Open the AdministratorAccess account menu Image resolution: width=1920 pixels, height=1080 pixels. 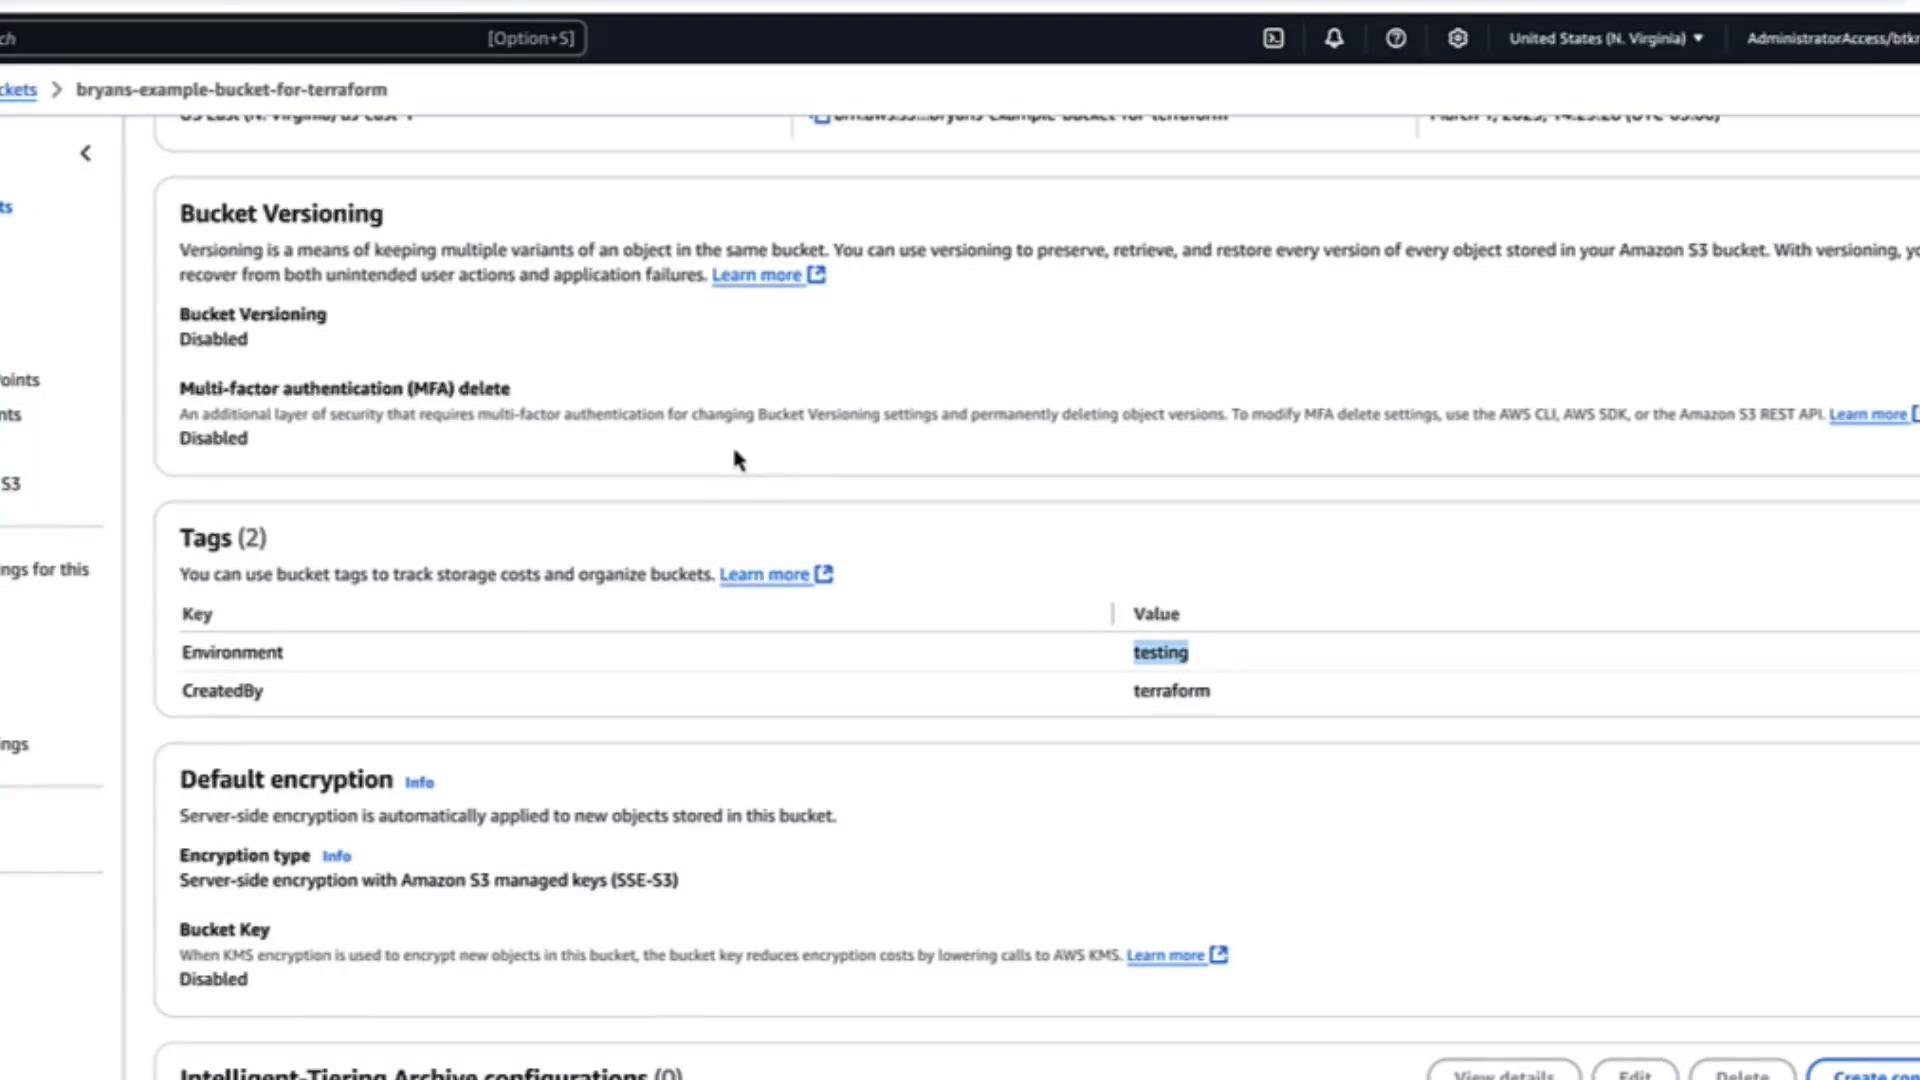pyautogui.click(x=1833, y=38)
